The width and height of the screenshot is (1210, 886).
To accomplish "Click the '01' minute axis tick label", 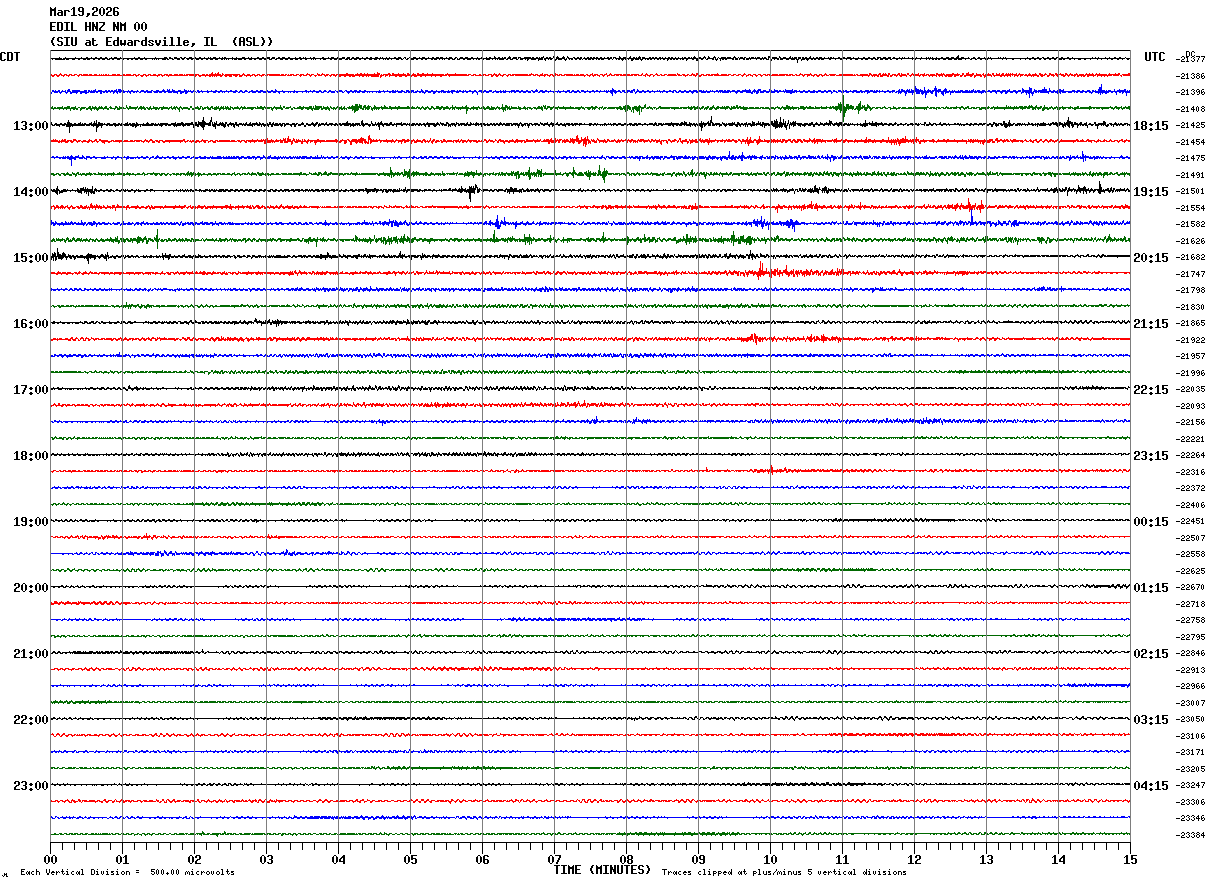I will (x=122, y=859).
